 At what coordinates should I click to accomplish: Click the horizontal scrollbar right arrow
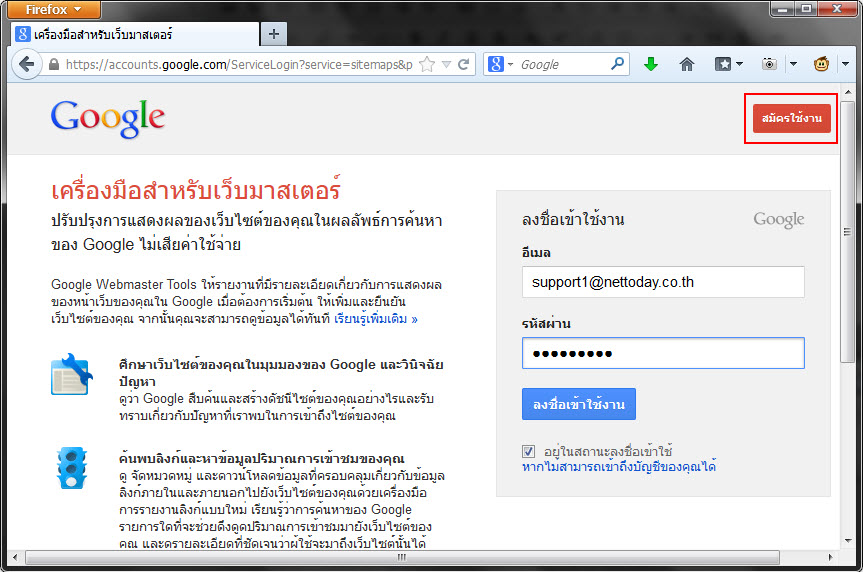pyautogui.click(x=830, y=557)
